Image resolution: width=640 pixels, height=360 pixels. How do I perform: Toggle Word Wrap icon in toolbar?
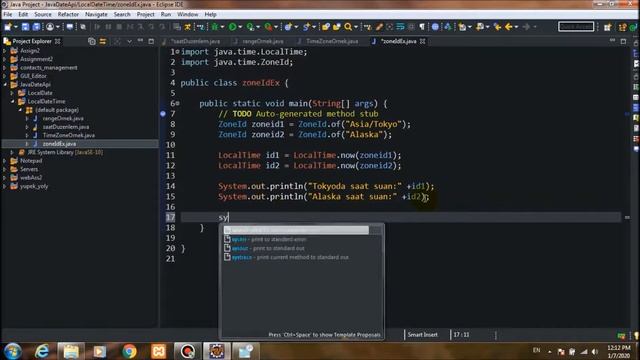[400, 27]
